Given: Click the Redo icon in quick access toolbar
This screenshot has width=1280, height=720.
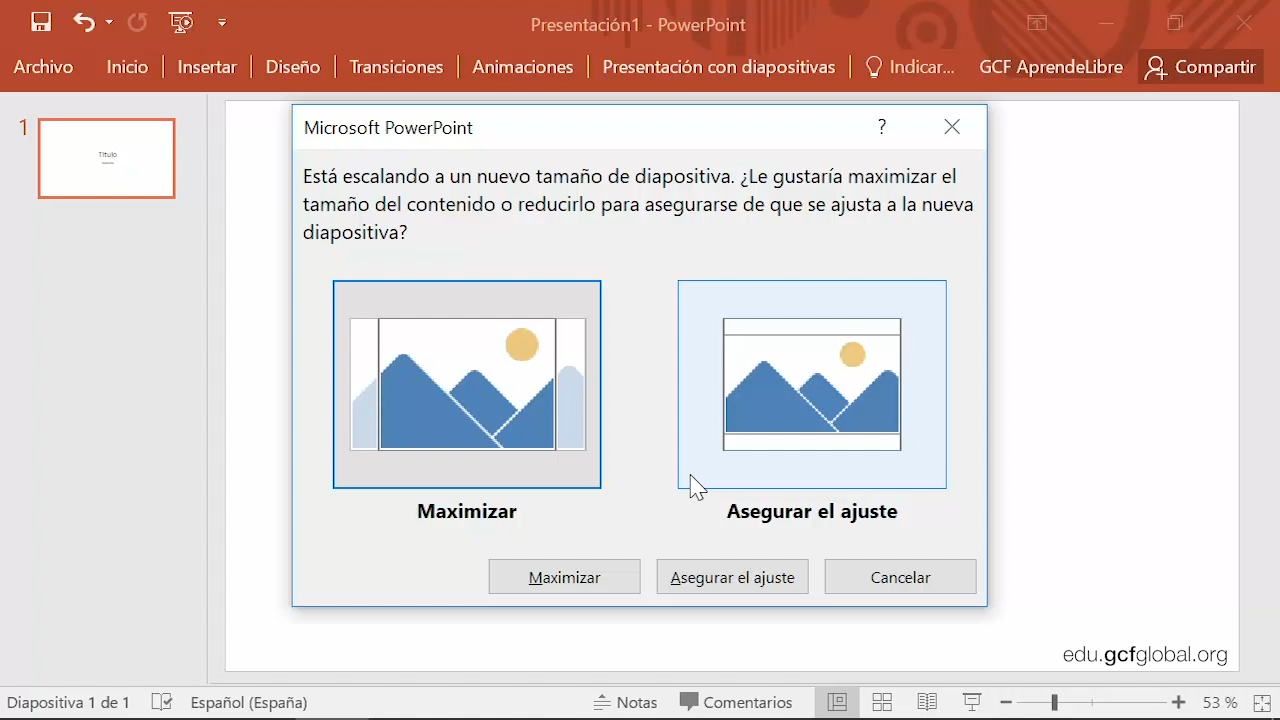Looking at the screenshot, I should 137,22.
